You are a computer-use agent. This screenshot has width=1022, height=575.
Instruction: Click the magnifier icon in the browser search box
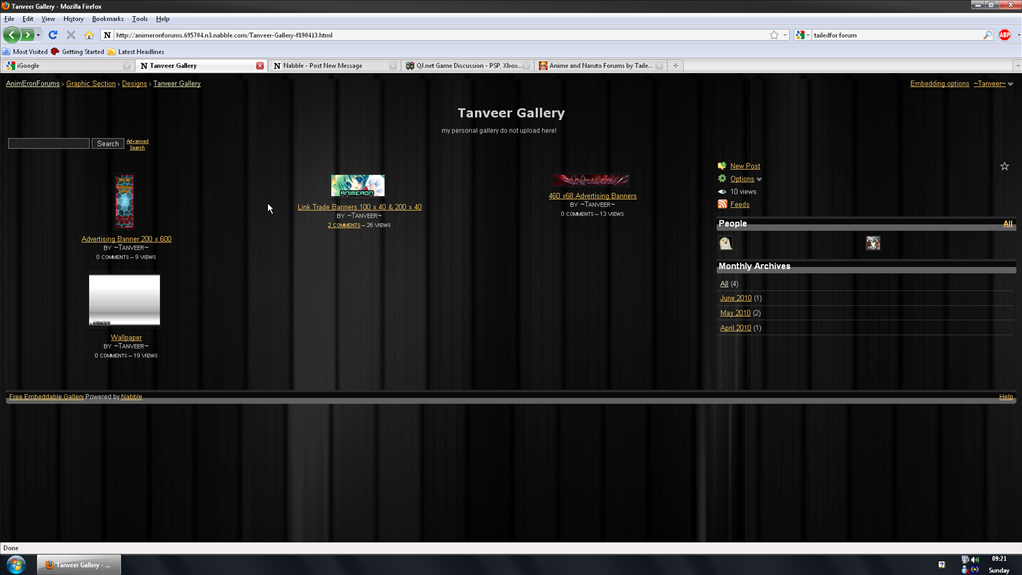coord(987,35)
